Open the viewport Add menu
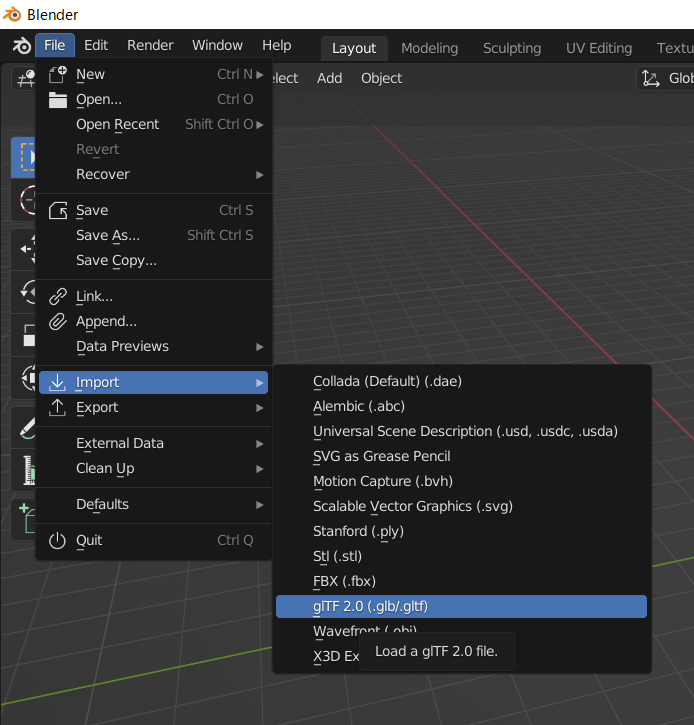Viewport: 694px width, 725px height. [330, 79]
